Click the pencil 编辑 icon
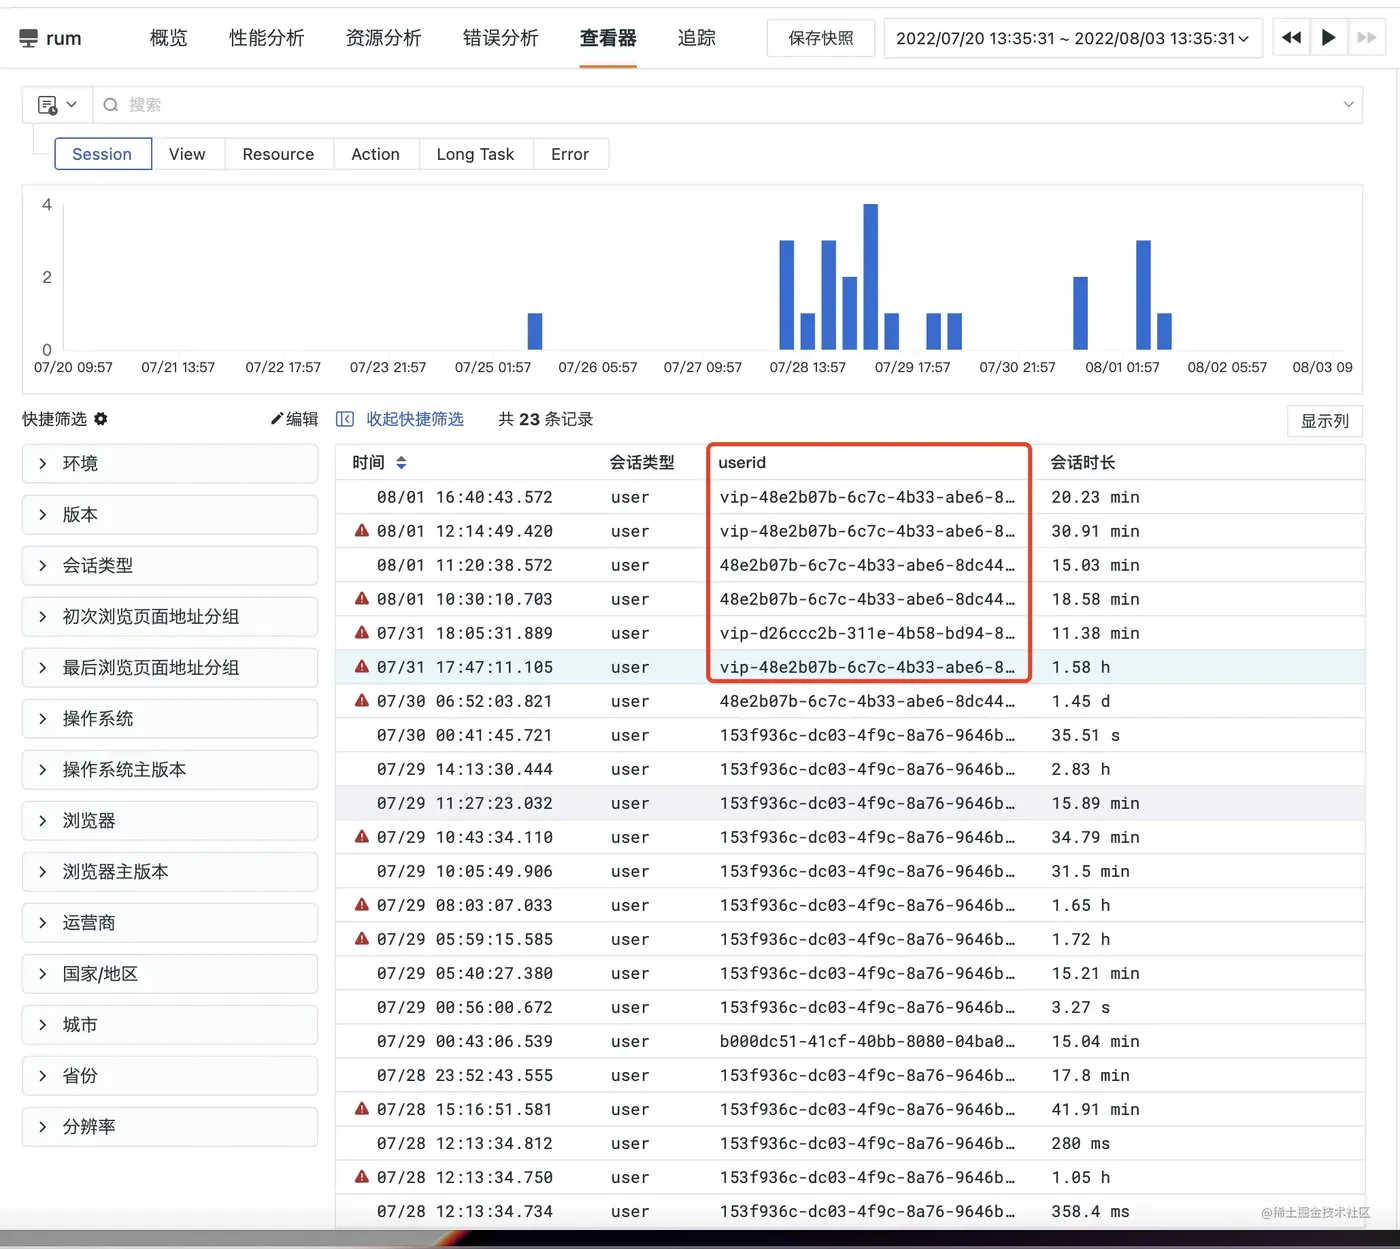Viewport: 1400px width, 1249px height. [x=277, y=419]
